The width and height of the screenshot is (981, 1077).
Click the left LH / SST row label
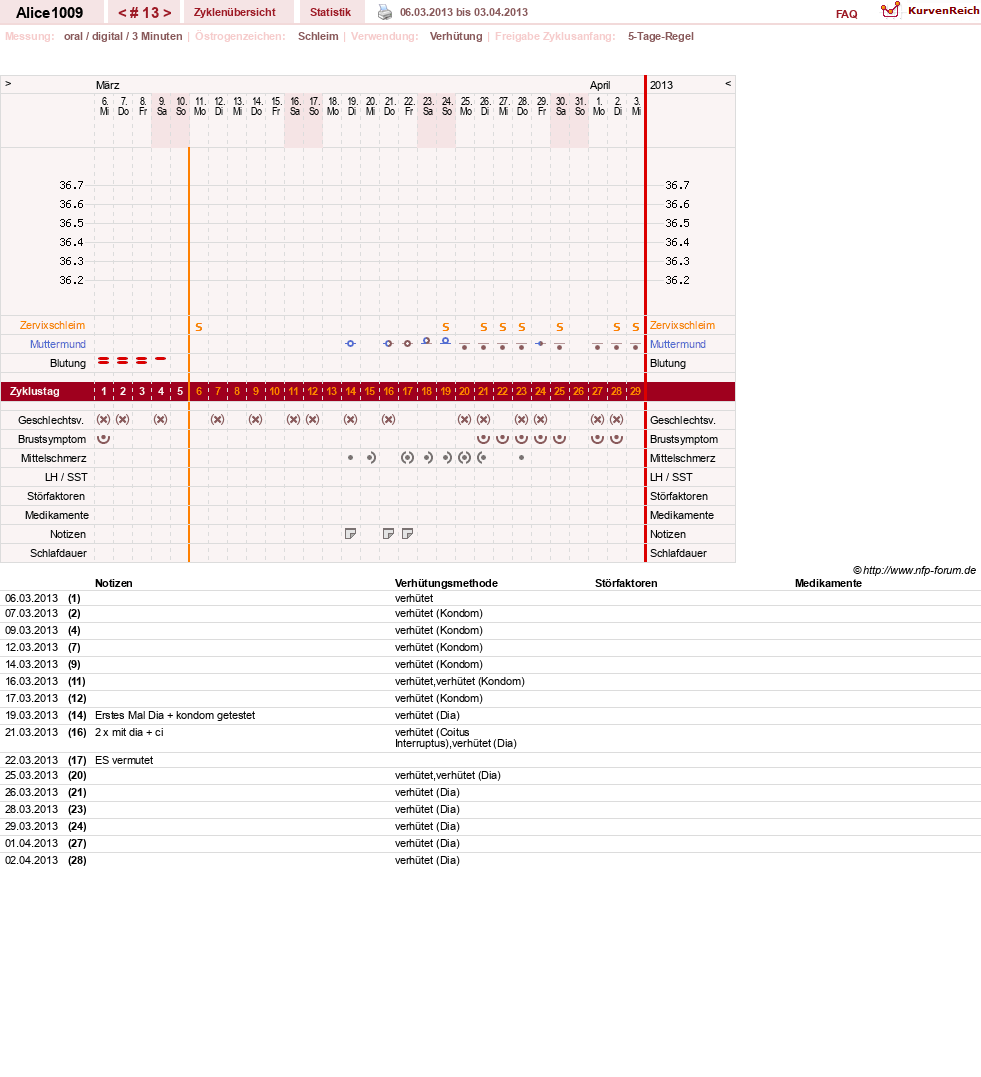(66, 477)
